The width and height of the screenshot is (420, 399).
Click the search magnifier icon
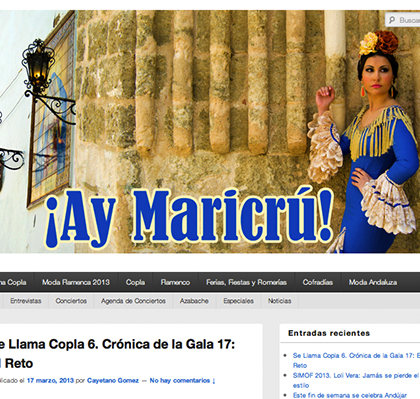click(x=392, y=20)
